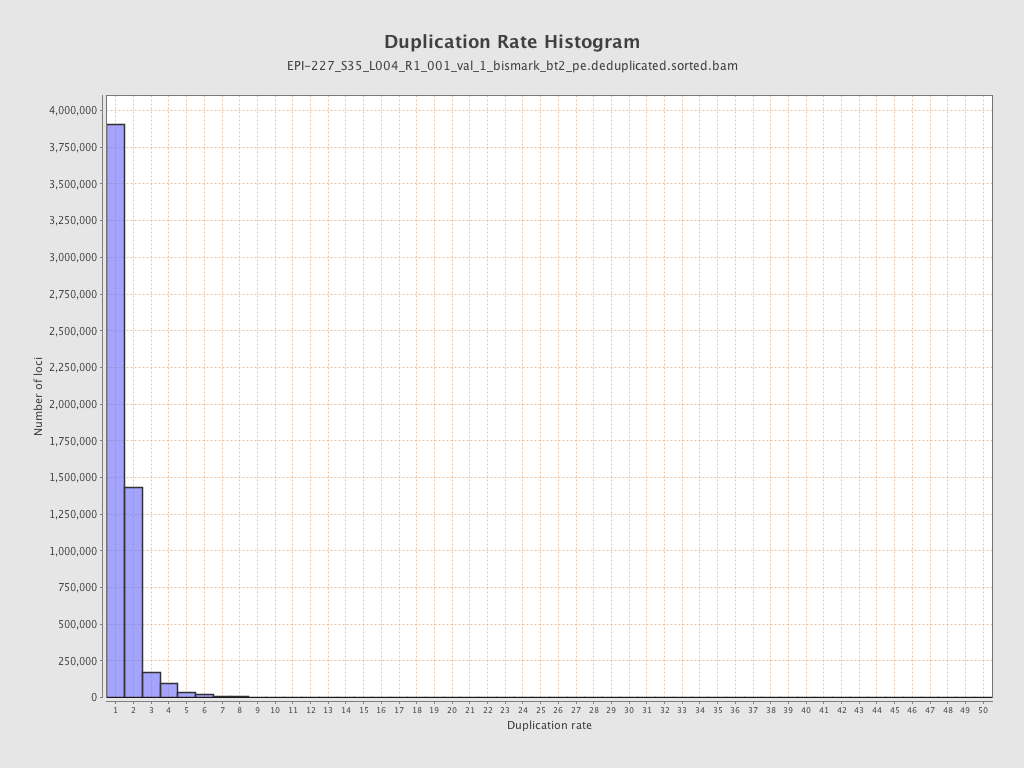Image resolution: width=1024 pixels, height=768 pixels.
Task: Click the 2,750,000 y-axis tick label
Action: click(x=73, y=294)
